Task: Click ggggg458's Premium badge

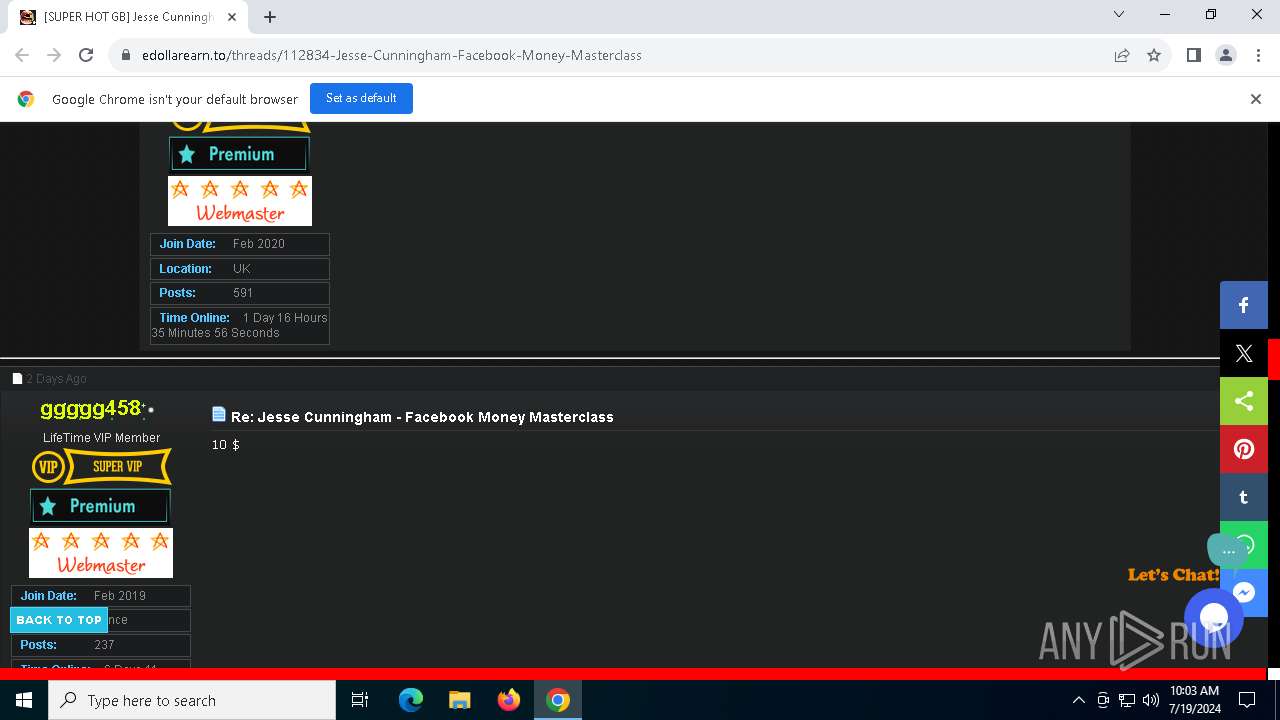Action: tap(100, 506)
